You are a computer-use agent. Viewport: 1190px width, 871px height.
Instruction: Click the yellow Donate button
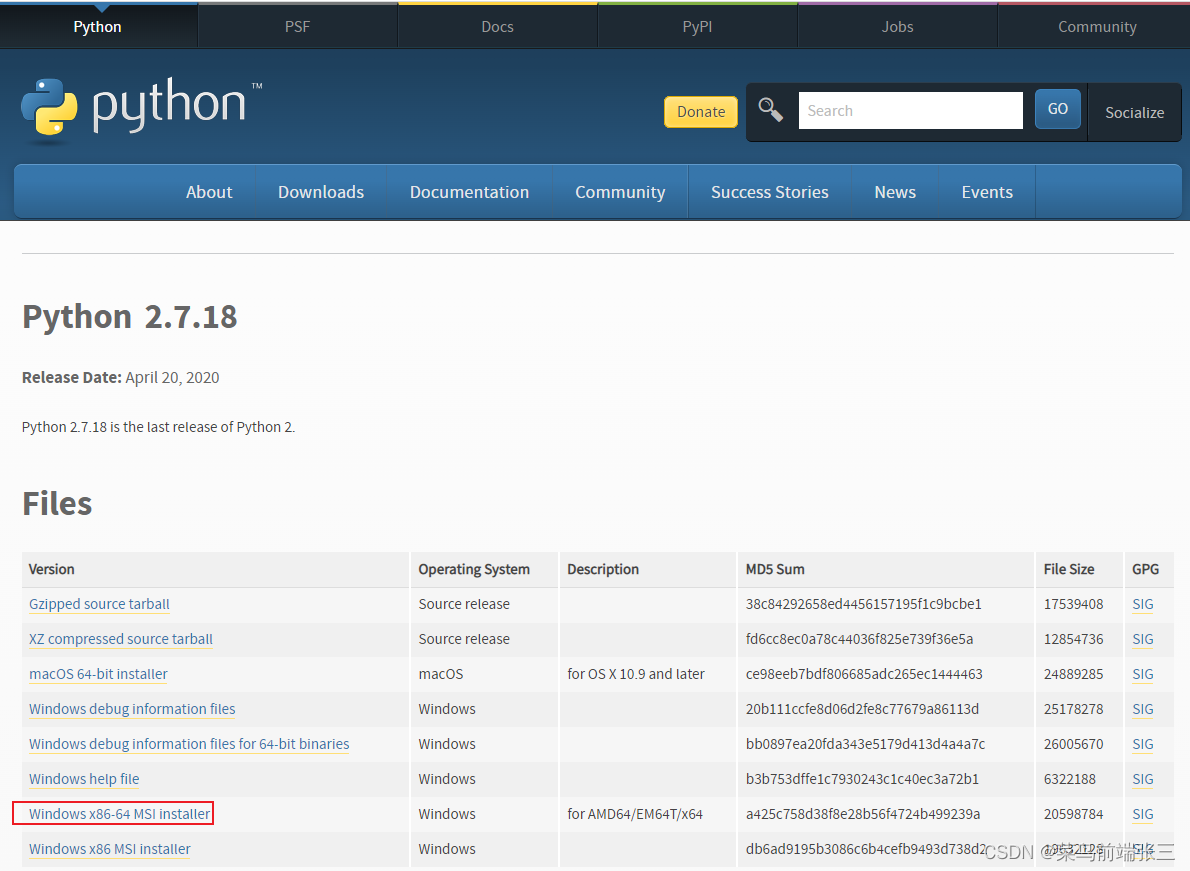[700, 112]
